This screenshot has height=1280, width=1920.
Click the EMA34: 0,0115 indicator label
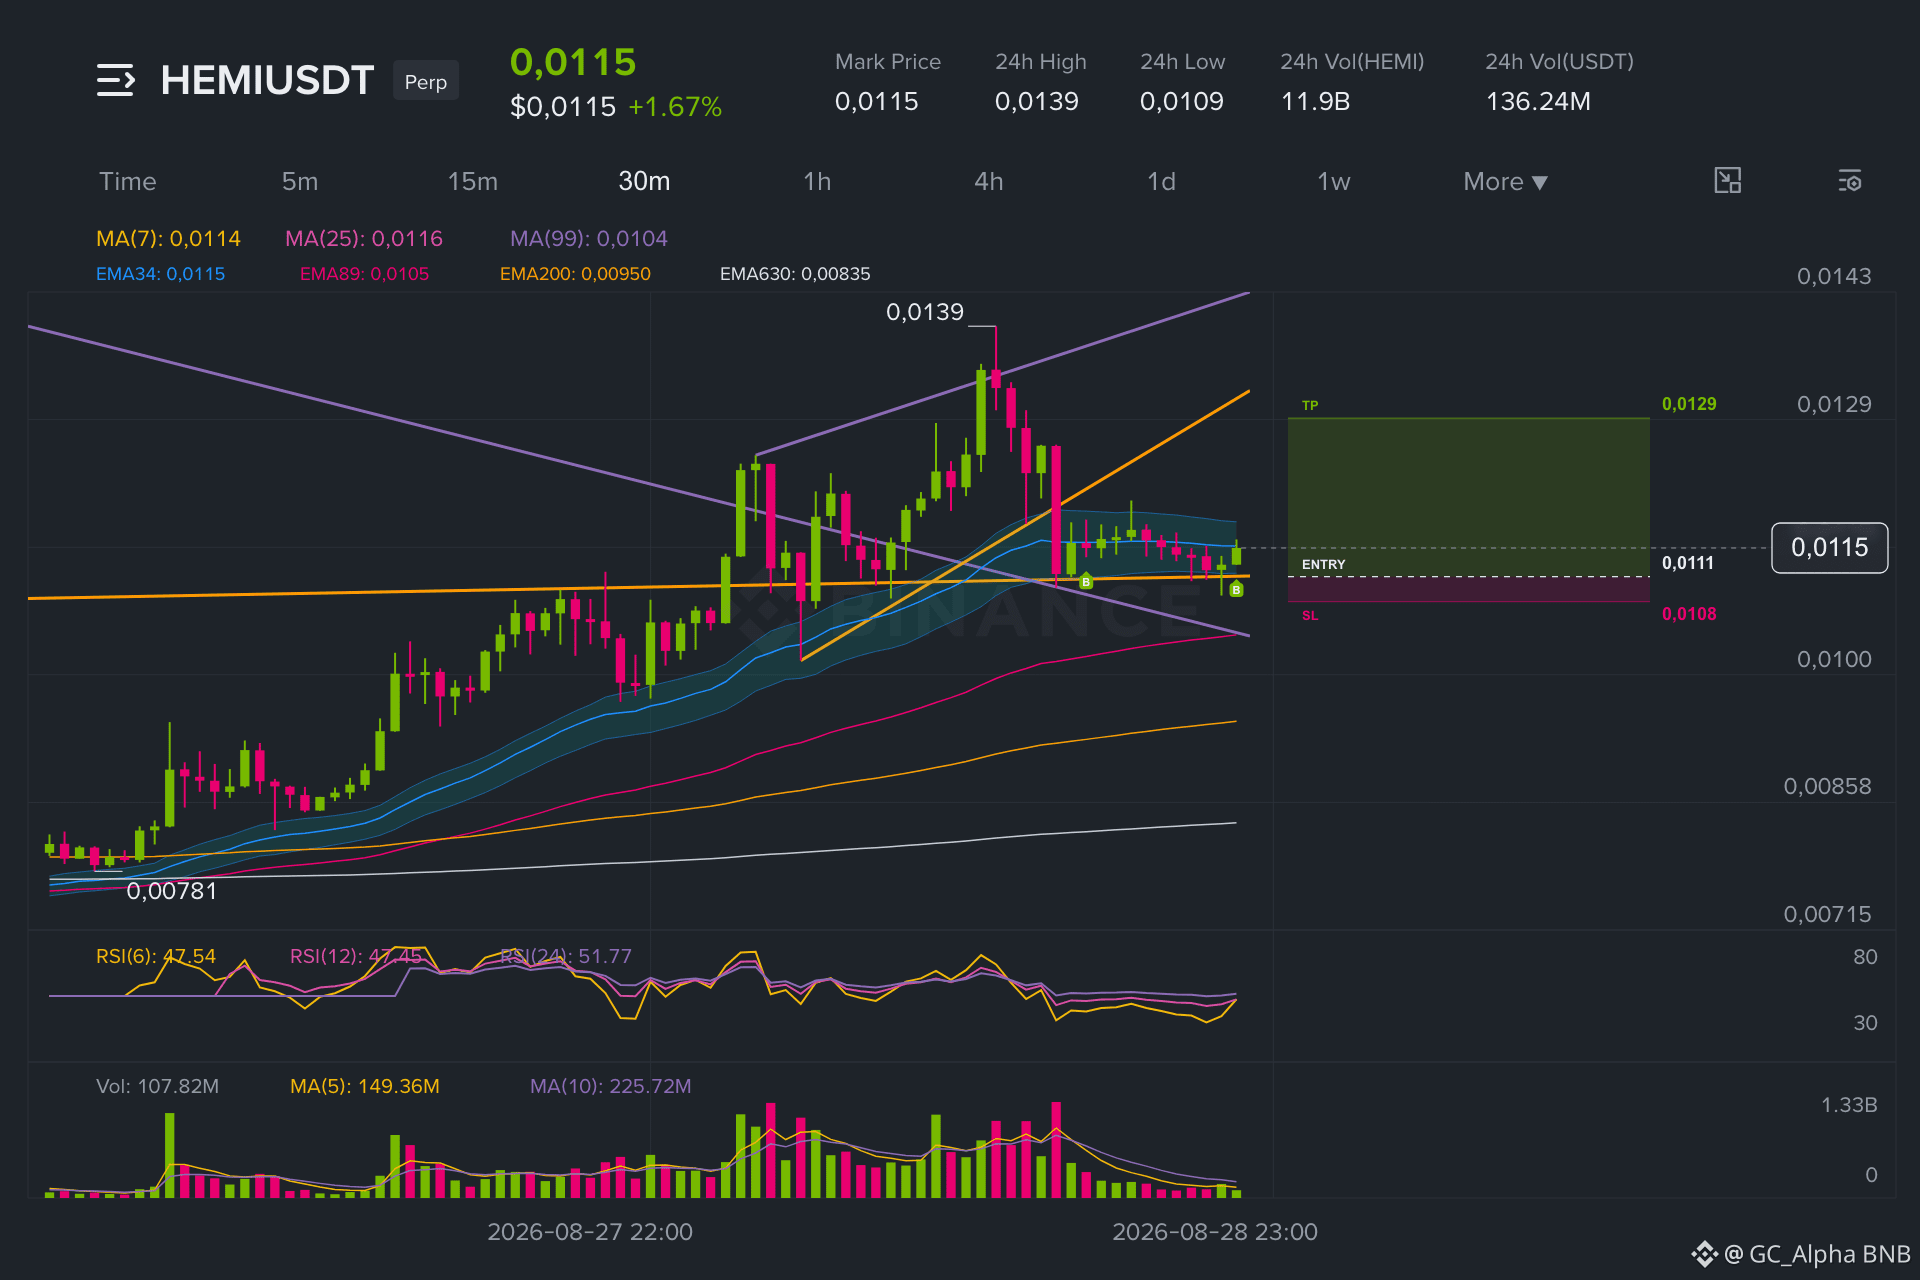tap(160, 274)
